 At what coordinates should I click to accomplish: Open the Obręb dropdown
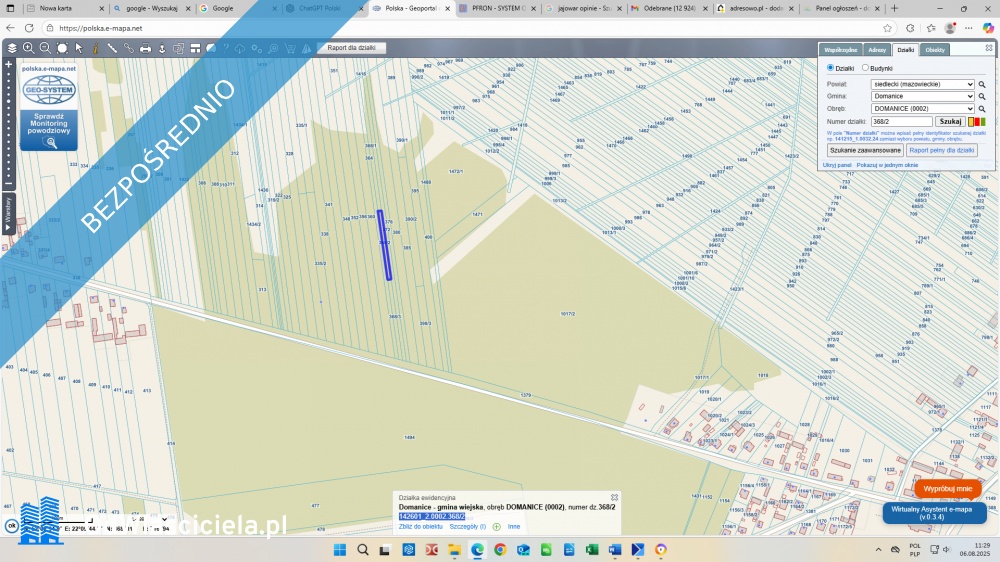point(922,109)
